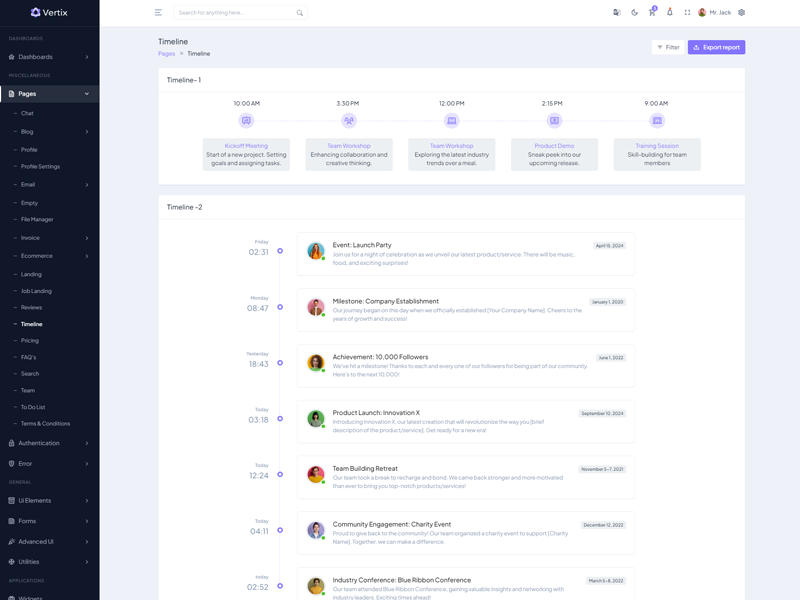Go to the Pricing page in sidebar
Image resolution: width=800 pixels, height=600 pixels.
[30, 341]
